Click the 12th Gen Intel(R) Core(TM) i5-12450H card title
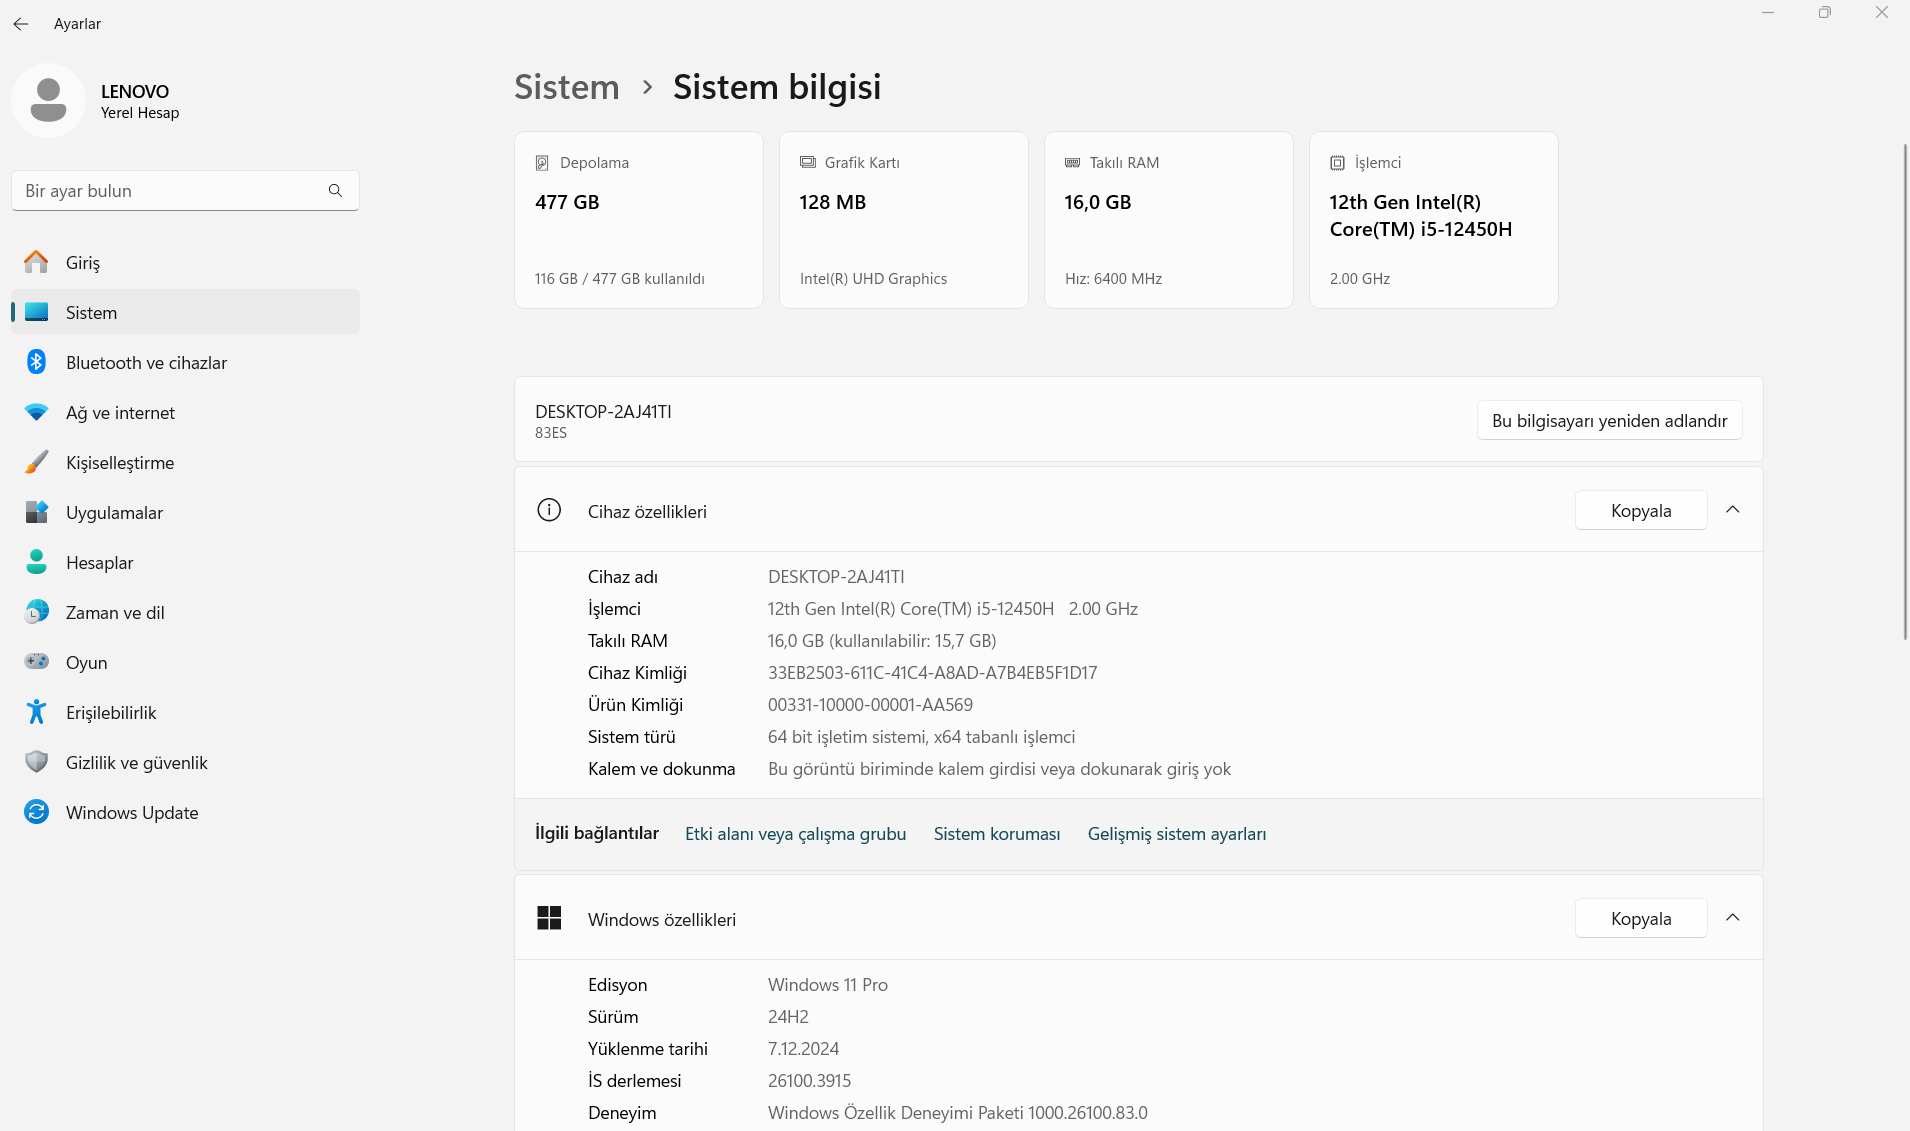Viewport: 1910px width, 1131px height. click(x=1421, y=215)
